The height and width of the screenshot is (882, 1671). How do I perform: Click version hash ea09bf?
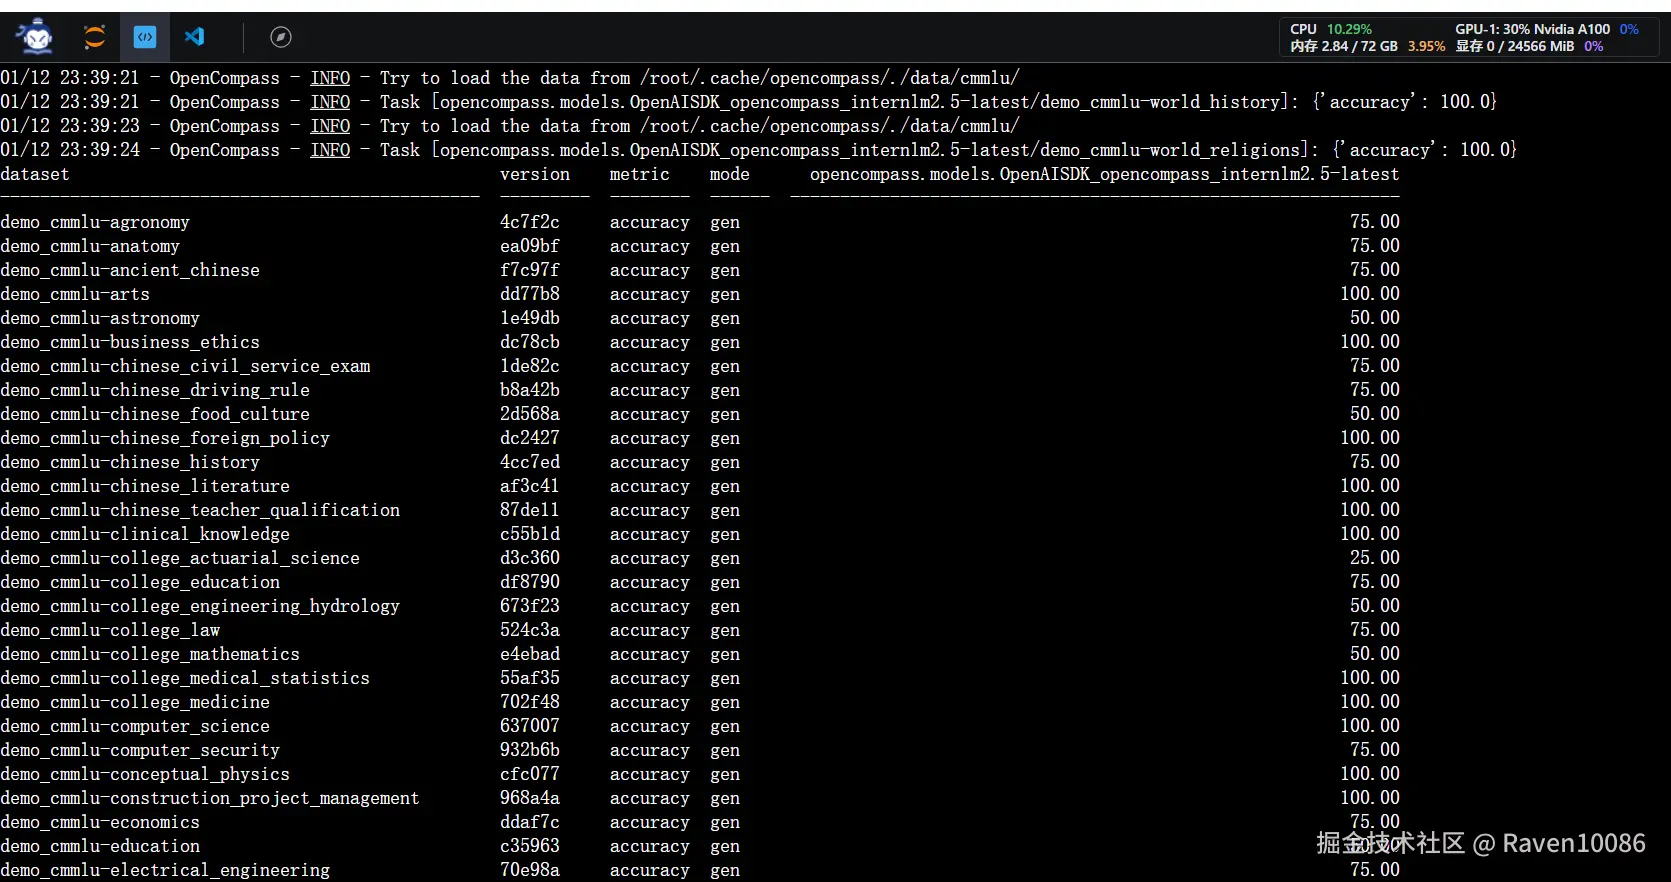coord(530,246)
